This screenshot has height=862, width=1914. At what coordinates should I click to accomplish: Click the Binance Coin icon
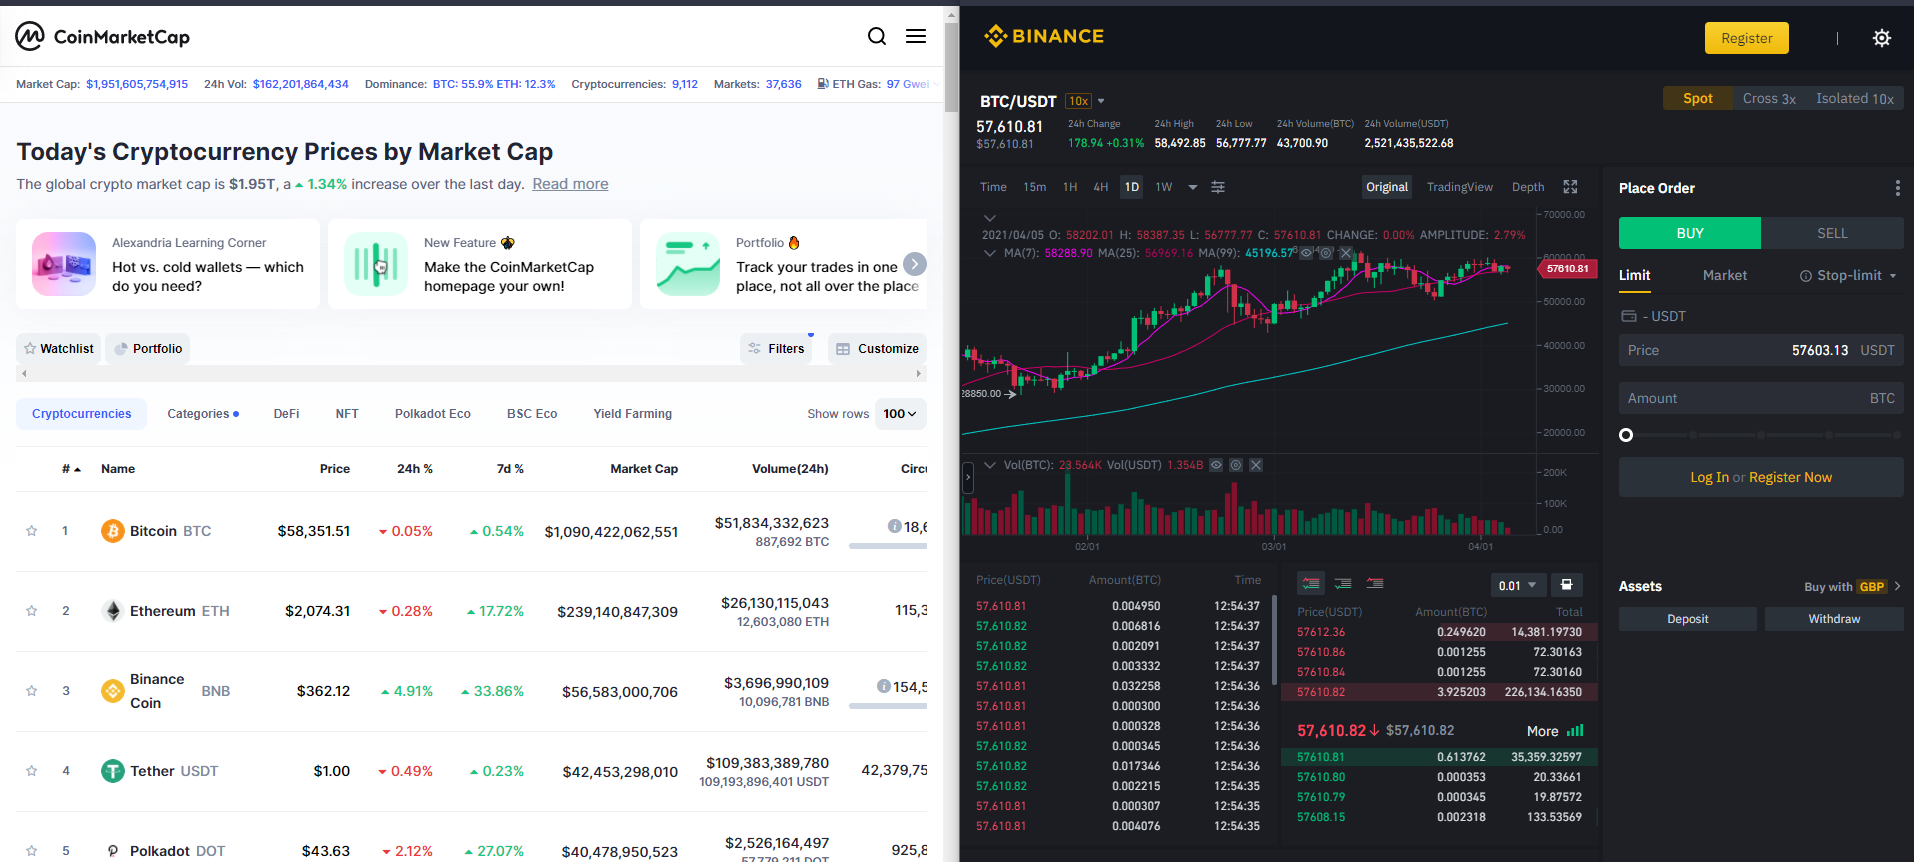(x=113, y=691)
